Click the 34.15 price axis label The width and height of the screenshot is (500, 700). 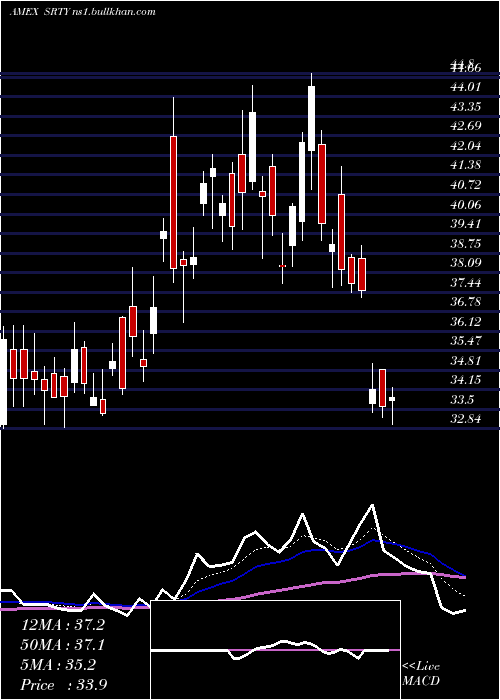pos(466,380)
